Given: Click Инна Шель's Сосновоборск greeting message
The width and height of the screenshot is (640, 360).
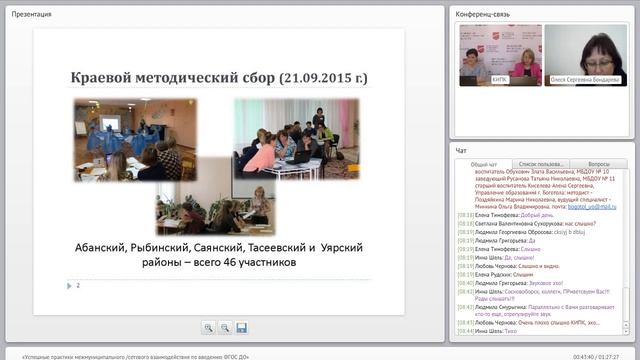Looking at the screenshot, I should 534,295.
